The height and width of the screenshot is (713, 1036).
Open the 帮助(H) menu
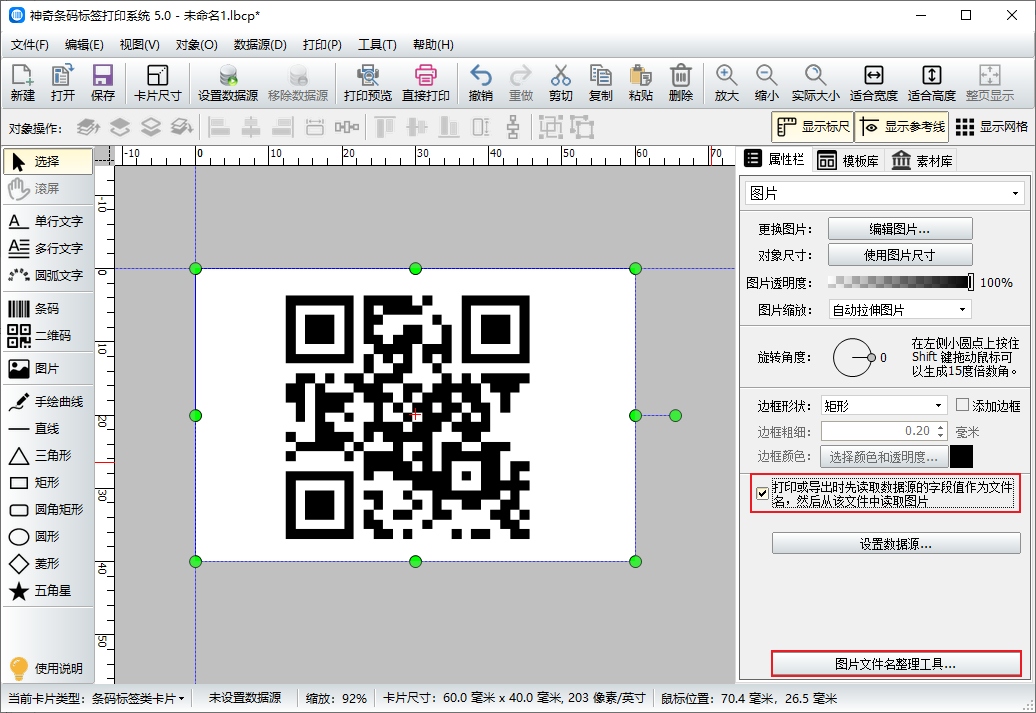coord(433,45)
